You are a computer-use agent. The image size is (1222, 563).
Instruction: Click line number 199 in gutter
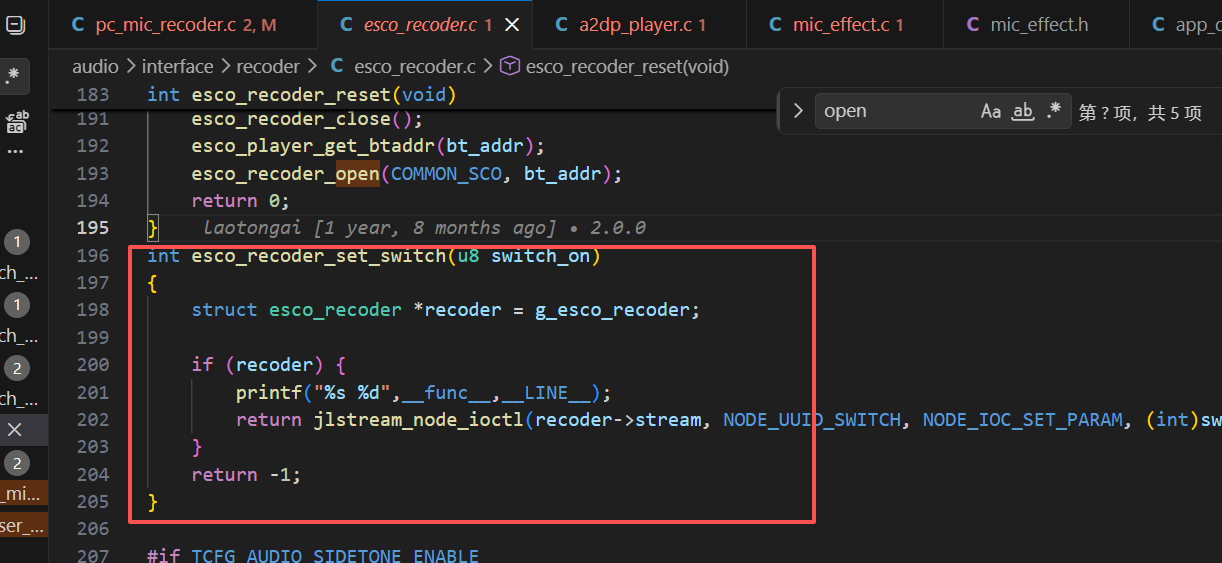(x=93, y=338)
